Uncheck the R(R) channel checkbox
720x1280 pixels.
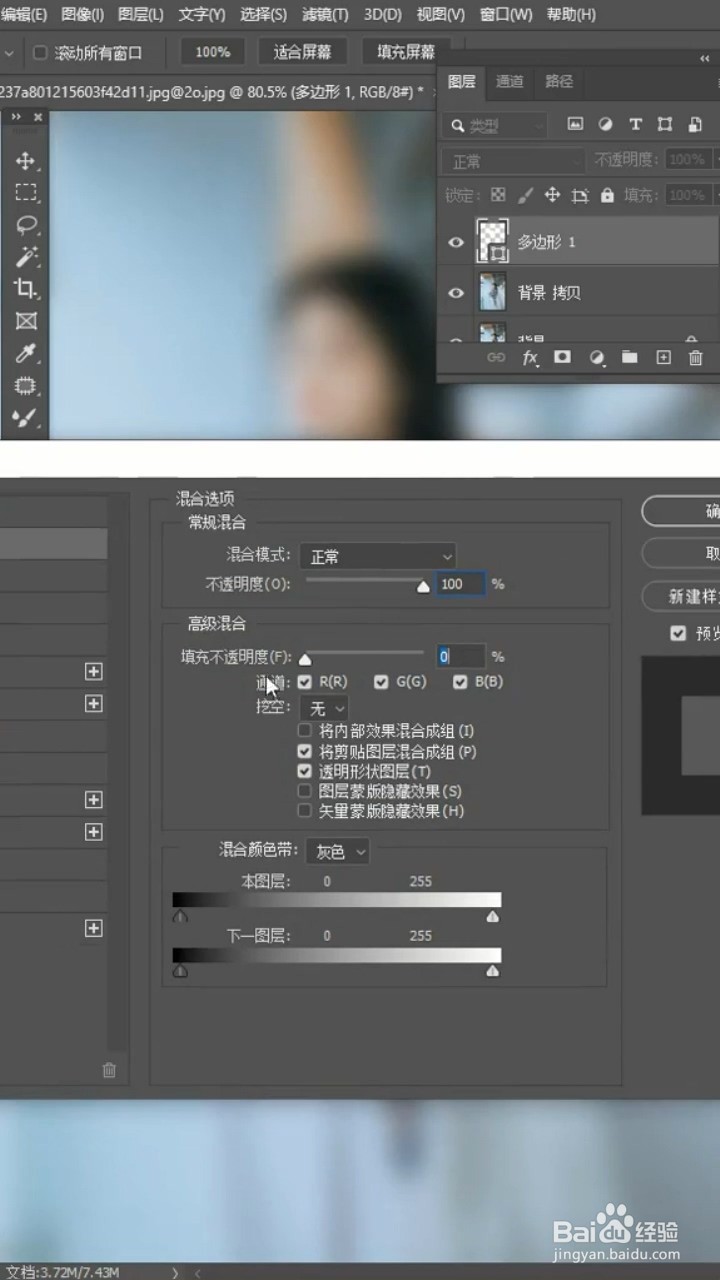coord(305,682)
